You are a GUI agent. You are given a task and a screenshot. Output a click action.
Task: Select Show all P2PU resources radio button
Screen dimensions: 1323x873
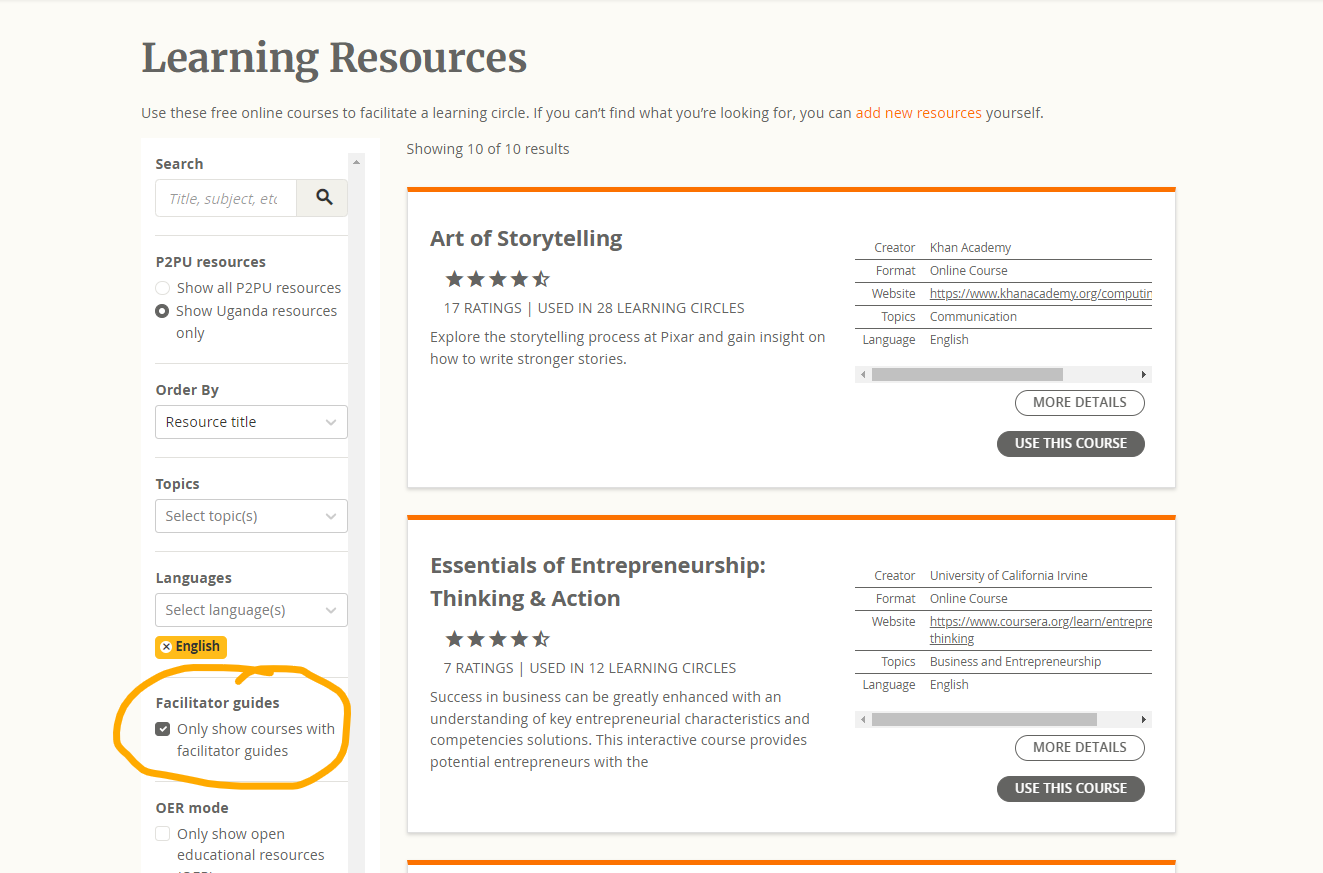162,288
